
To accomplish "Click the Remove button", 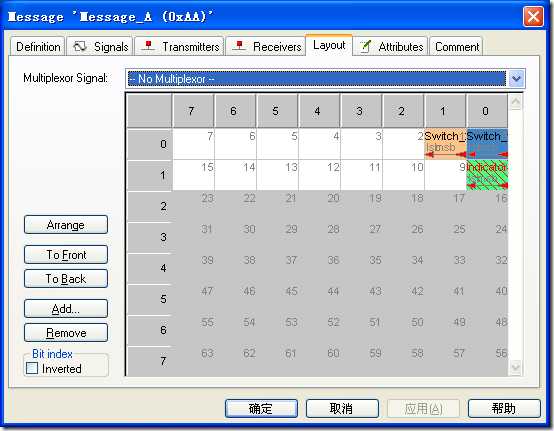I will 66,332.
